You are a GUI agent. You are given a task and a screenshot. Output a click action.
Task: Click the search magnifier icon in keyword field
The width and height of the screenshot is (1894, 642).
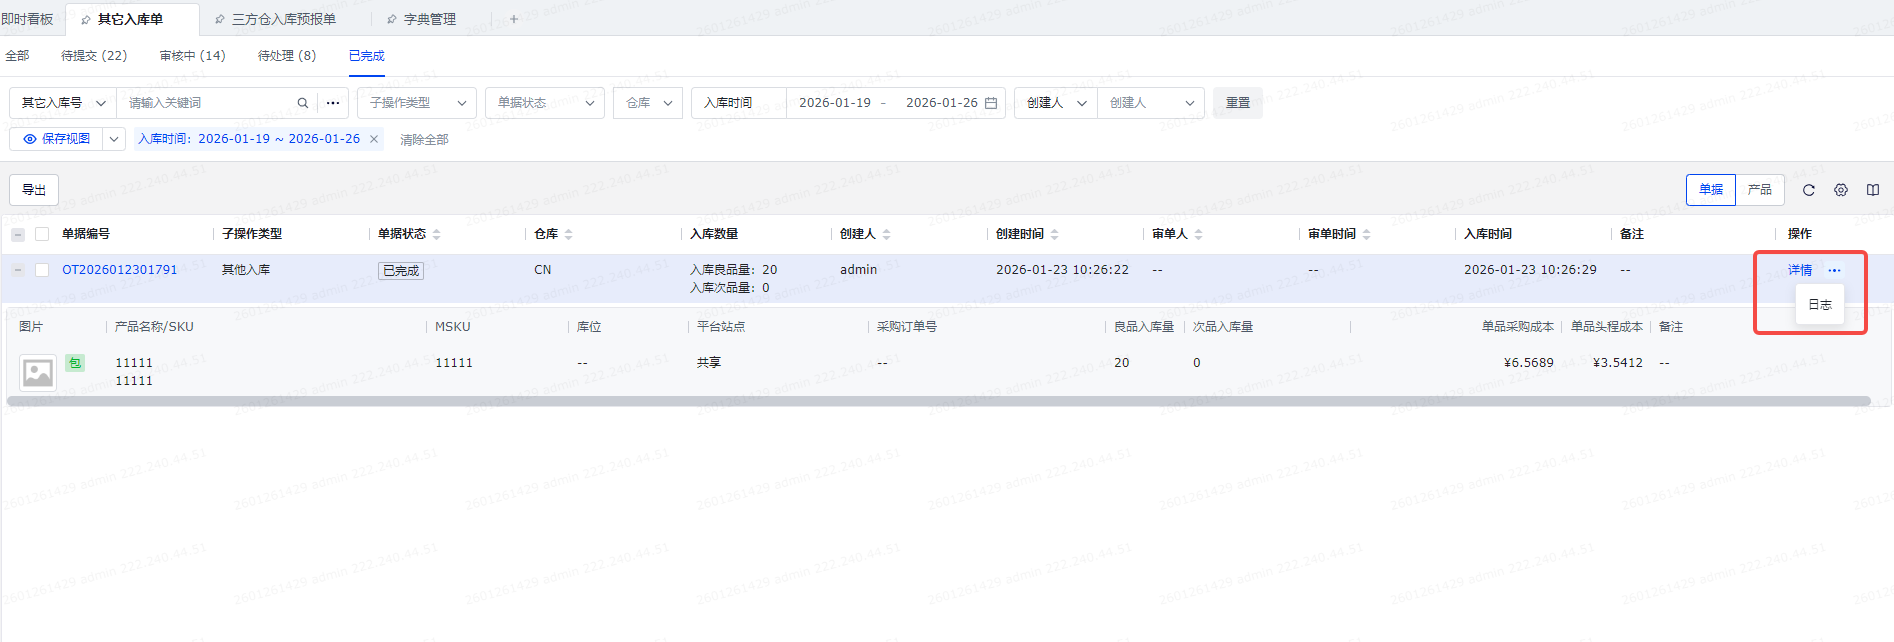(302, 103)
